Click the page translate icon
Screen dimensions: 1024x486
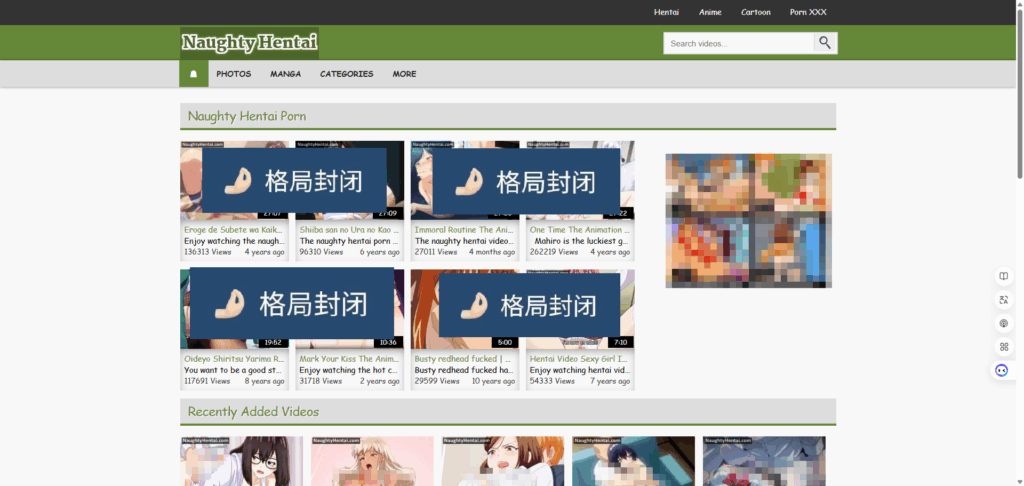point(1004,300)
